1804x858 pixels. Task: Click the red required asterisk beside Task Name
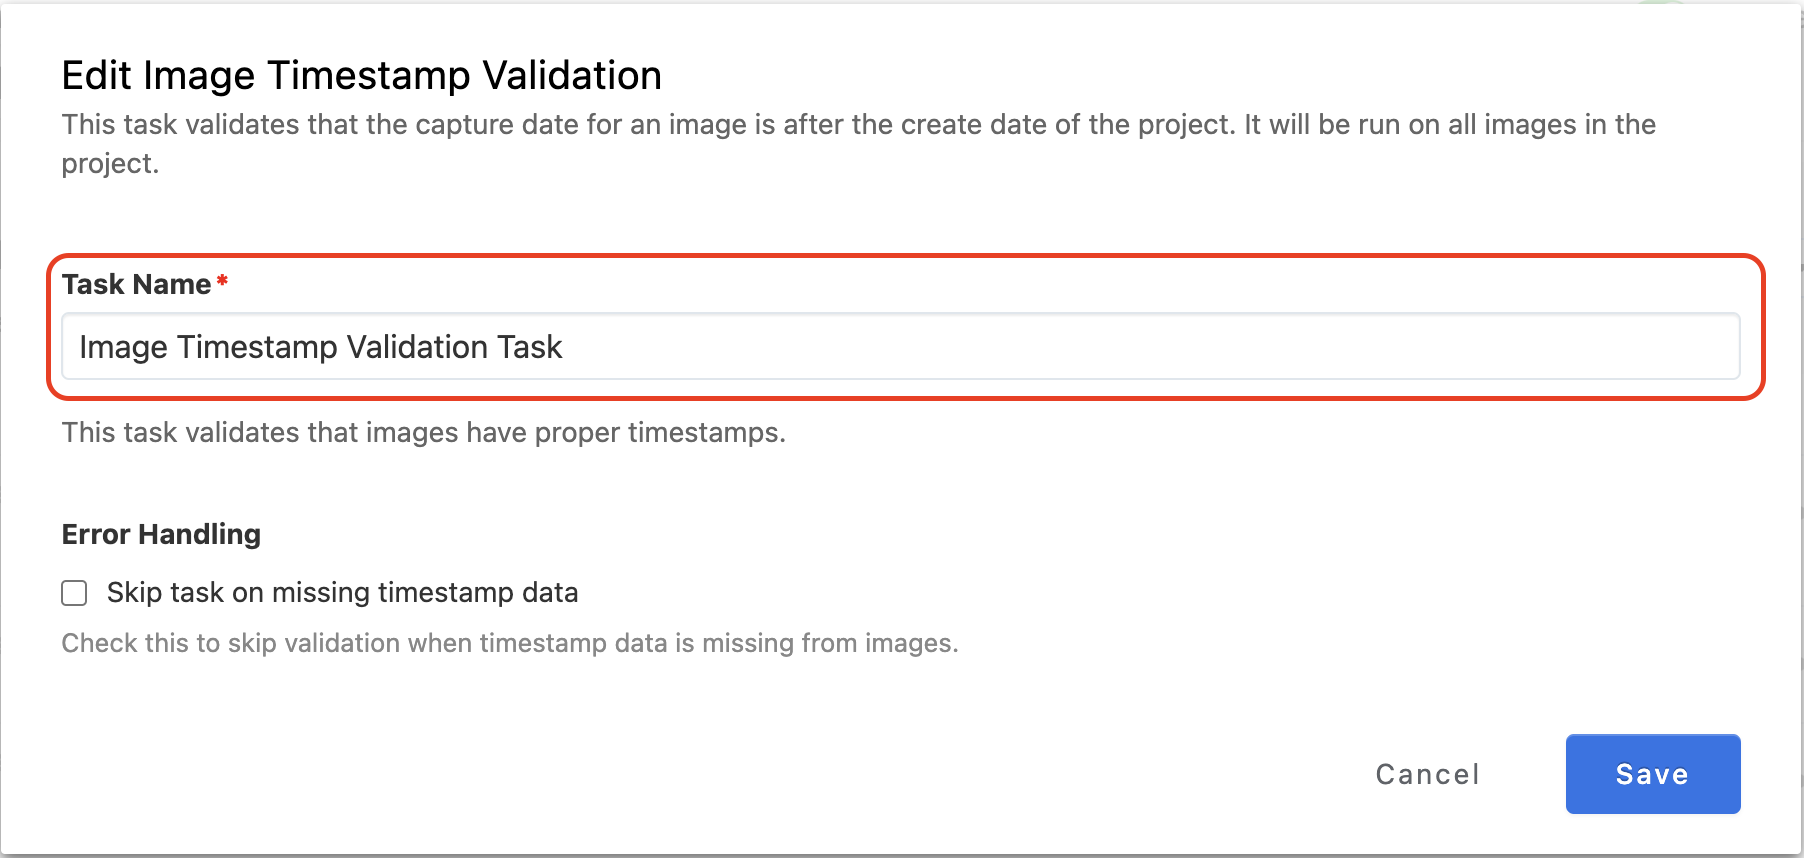[222, 282]
